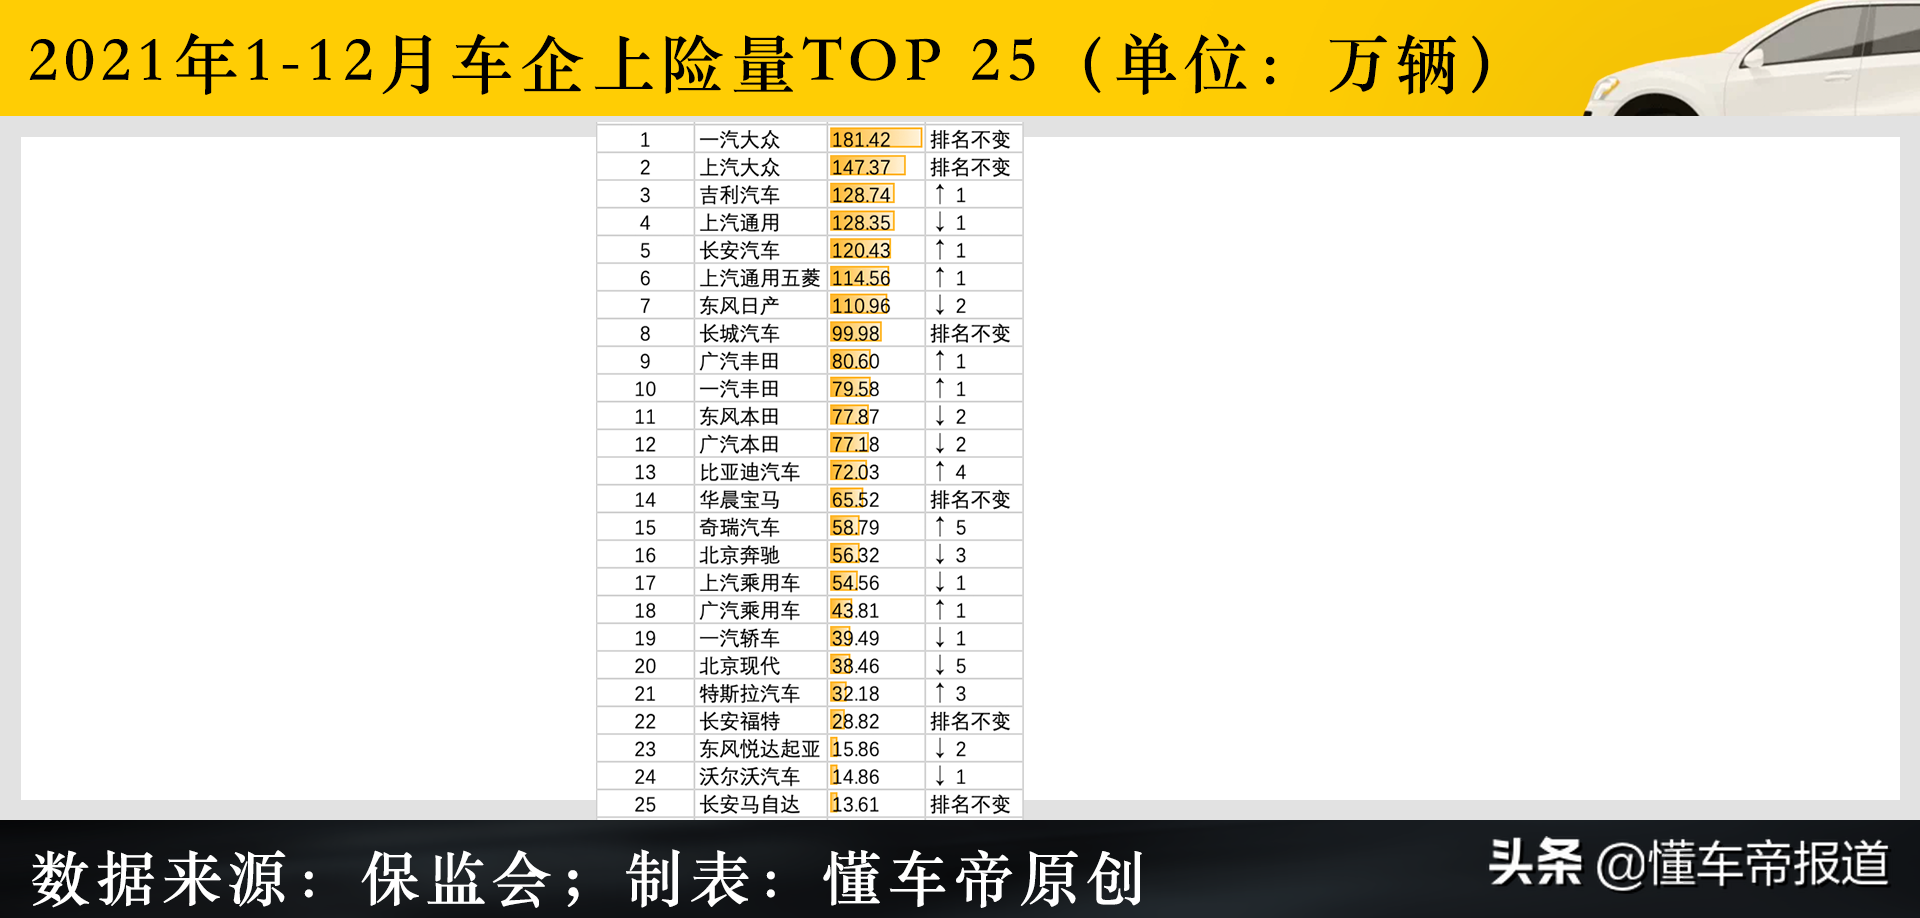Select the company cell 上汽通用五菱
This screenshot has width=1920, height=918.
click(759, 278)
